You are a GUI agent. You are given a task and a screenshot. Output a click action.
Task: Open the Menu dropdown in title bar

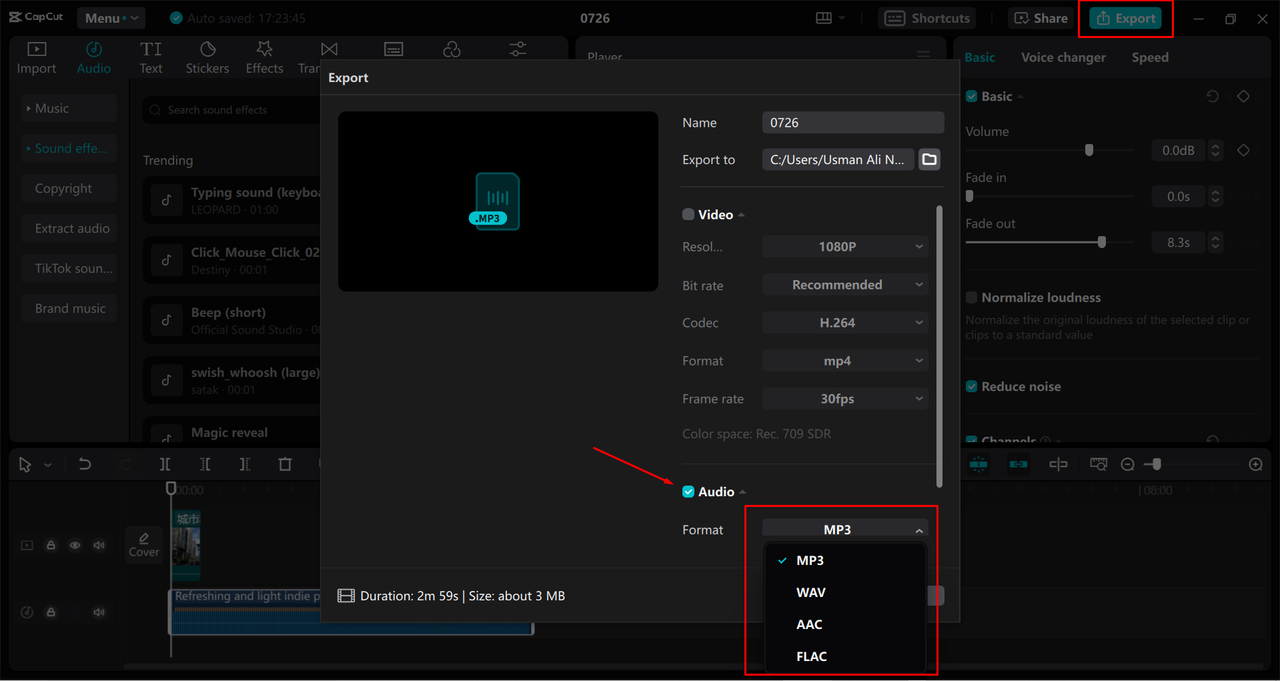(110, 18)
